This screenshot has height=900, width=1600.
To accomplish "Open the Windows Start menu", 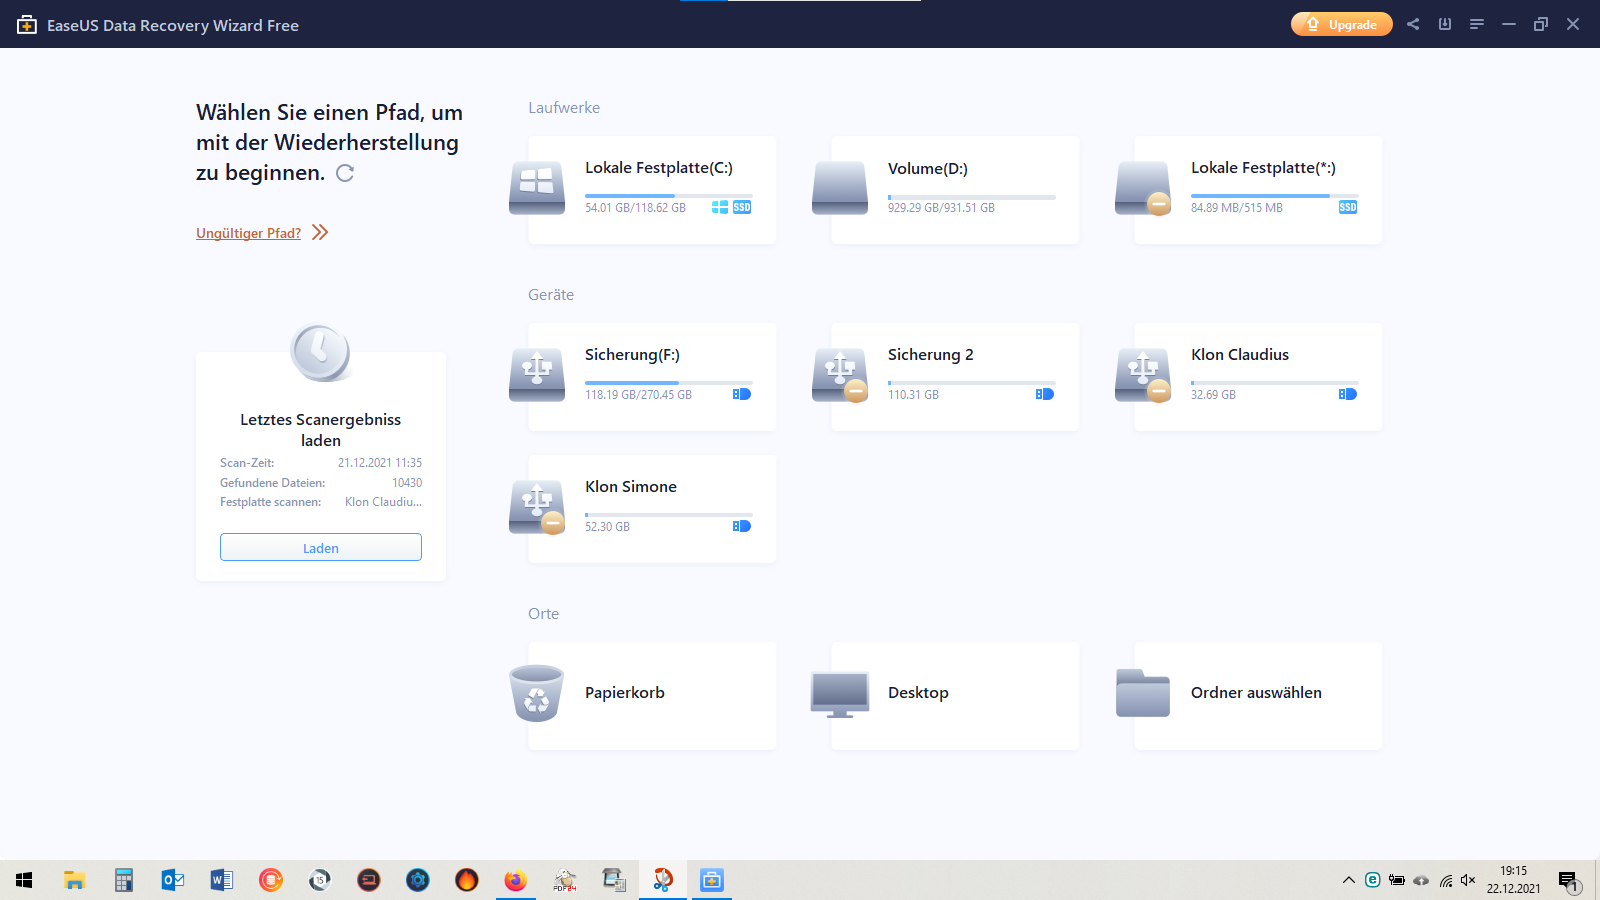I will (24, 880).
